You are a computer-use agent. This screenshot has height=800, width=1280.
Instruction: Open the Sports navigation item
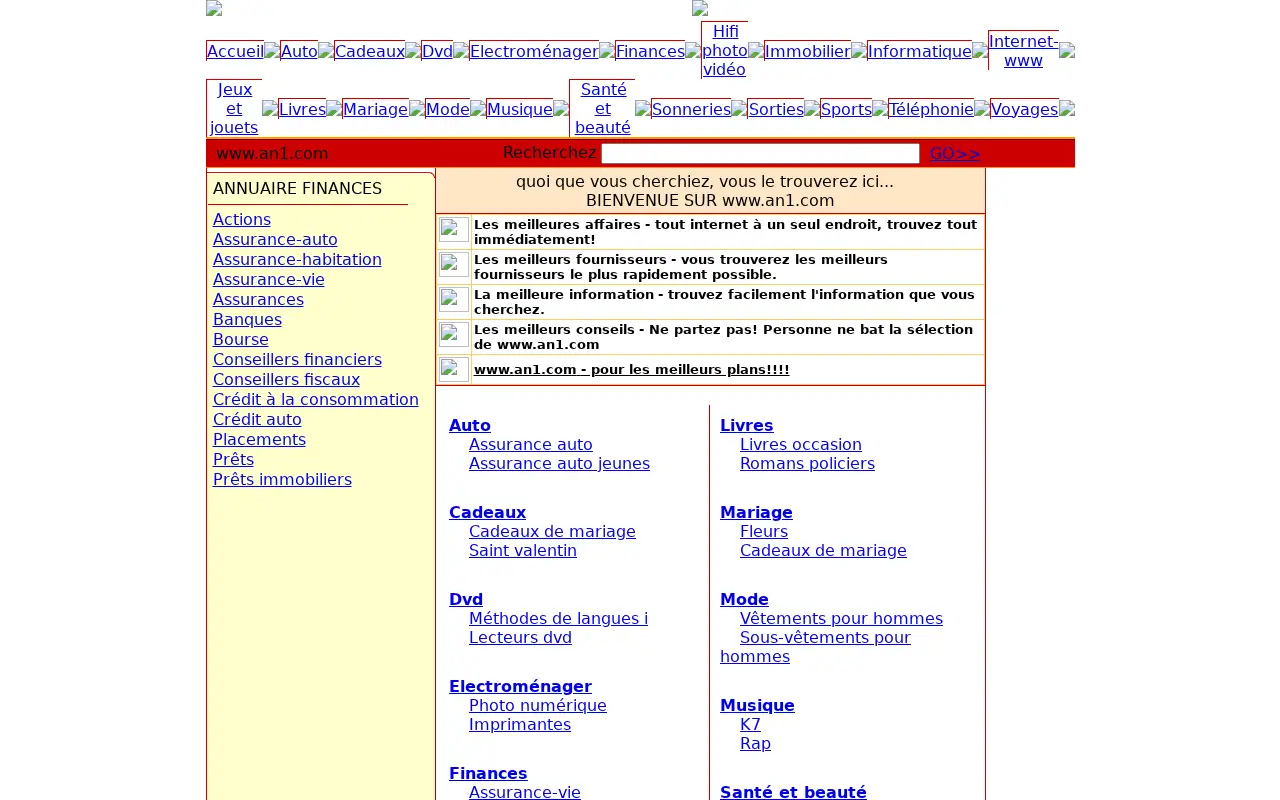[x=846, y=109]
